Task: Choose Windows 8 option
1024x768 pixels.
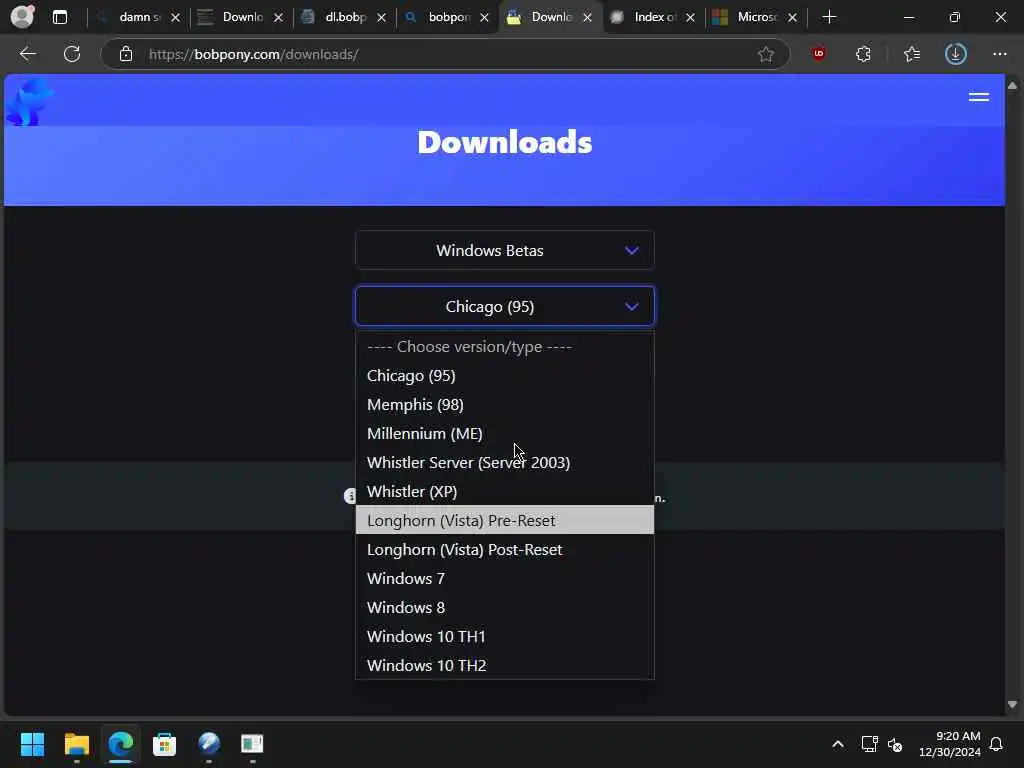Action: (x=504, y=607)
